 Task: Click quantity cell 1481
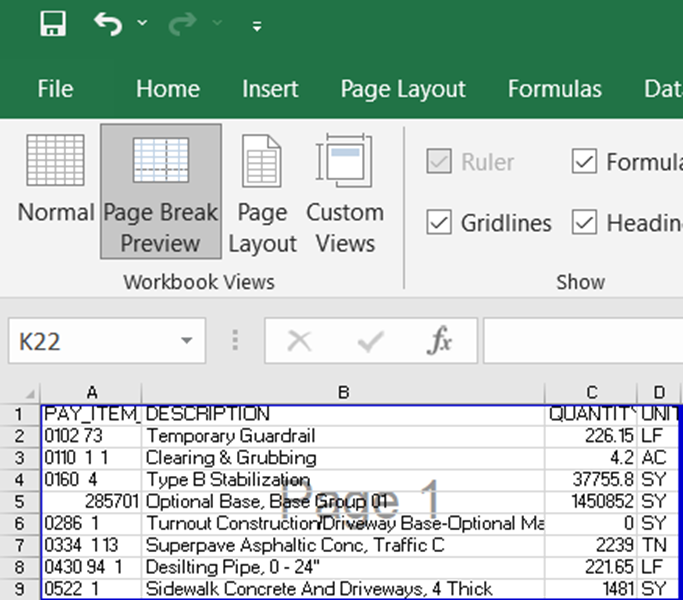click(x=591, y=589)
